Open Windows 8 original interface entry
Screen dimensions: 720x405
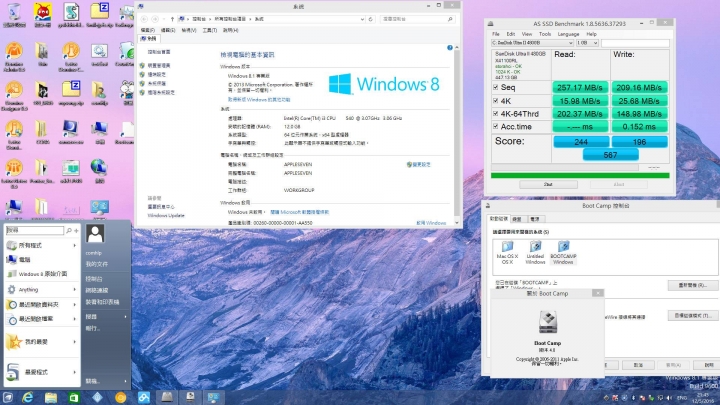coord(42,274)
